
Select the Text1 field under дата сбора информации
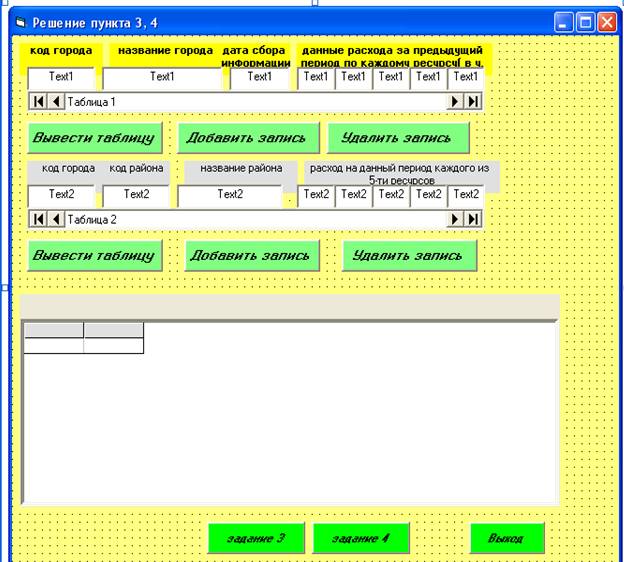(260, 77)
